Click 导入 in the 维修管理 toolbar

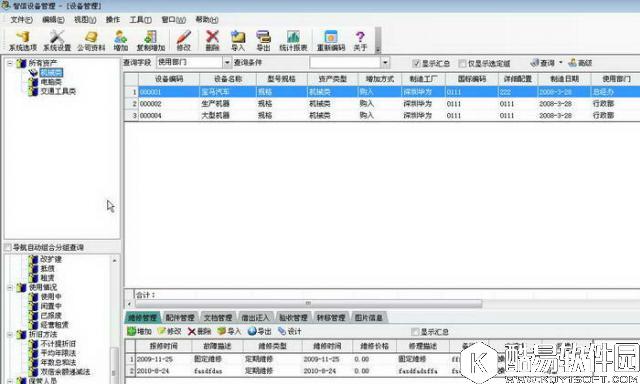[229, 331]
